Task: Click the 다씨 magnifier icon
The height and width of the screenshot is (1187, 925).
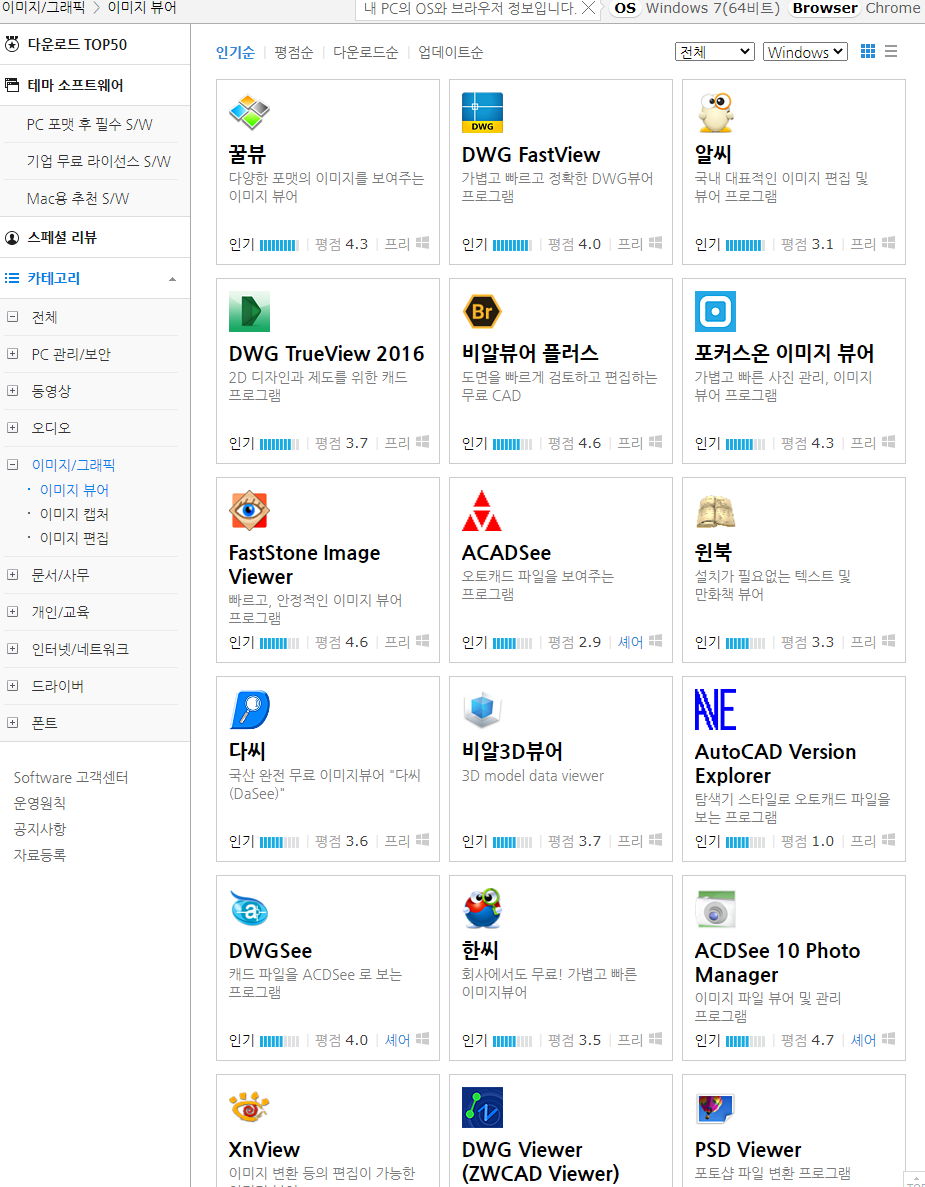Action: coord(249,709)
